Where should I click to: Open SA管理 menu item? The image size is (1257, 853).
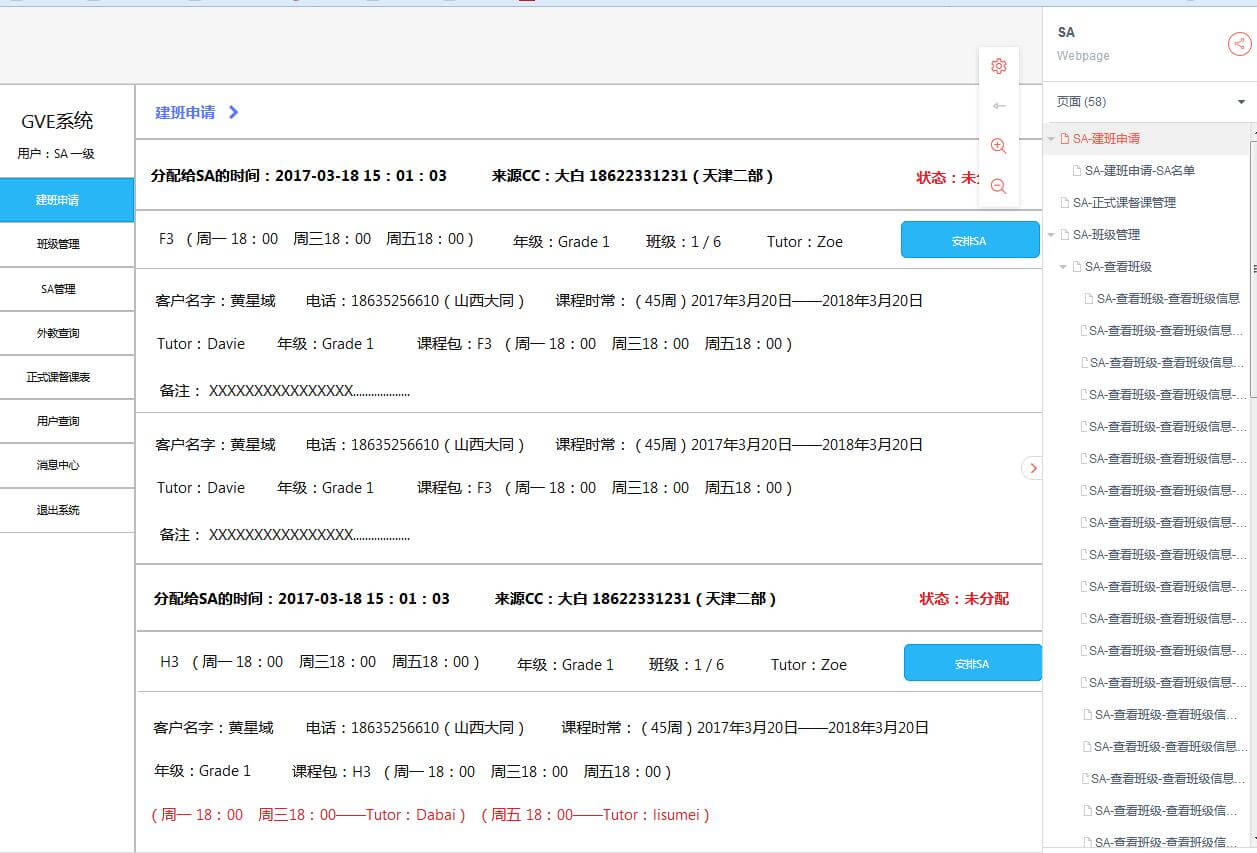[x=58, y=289]
